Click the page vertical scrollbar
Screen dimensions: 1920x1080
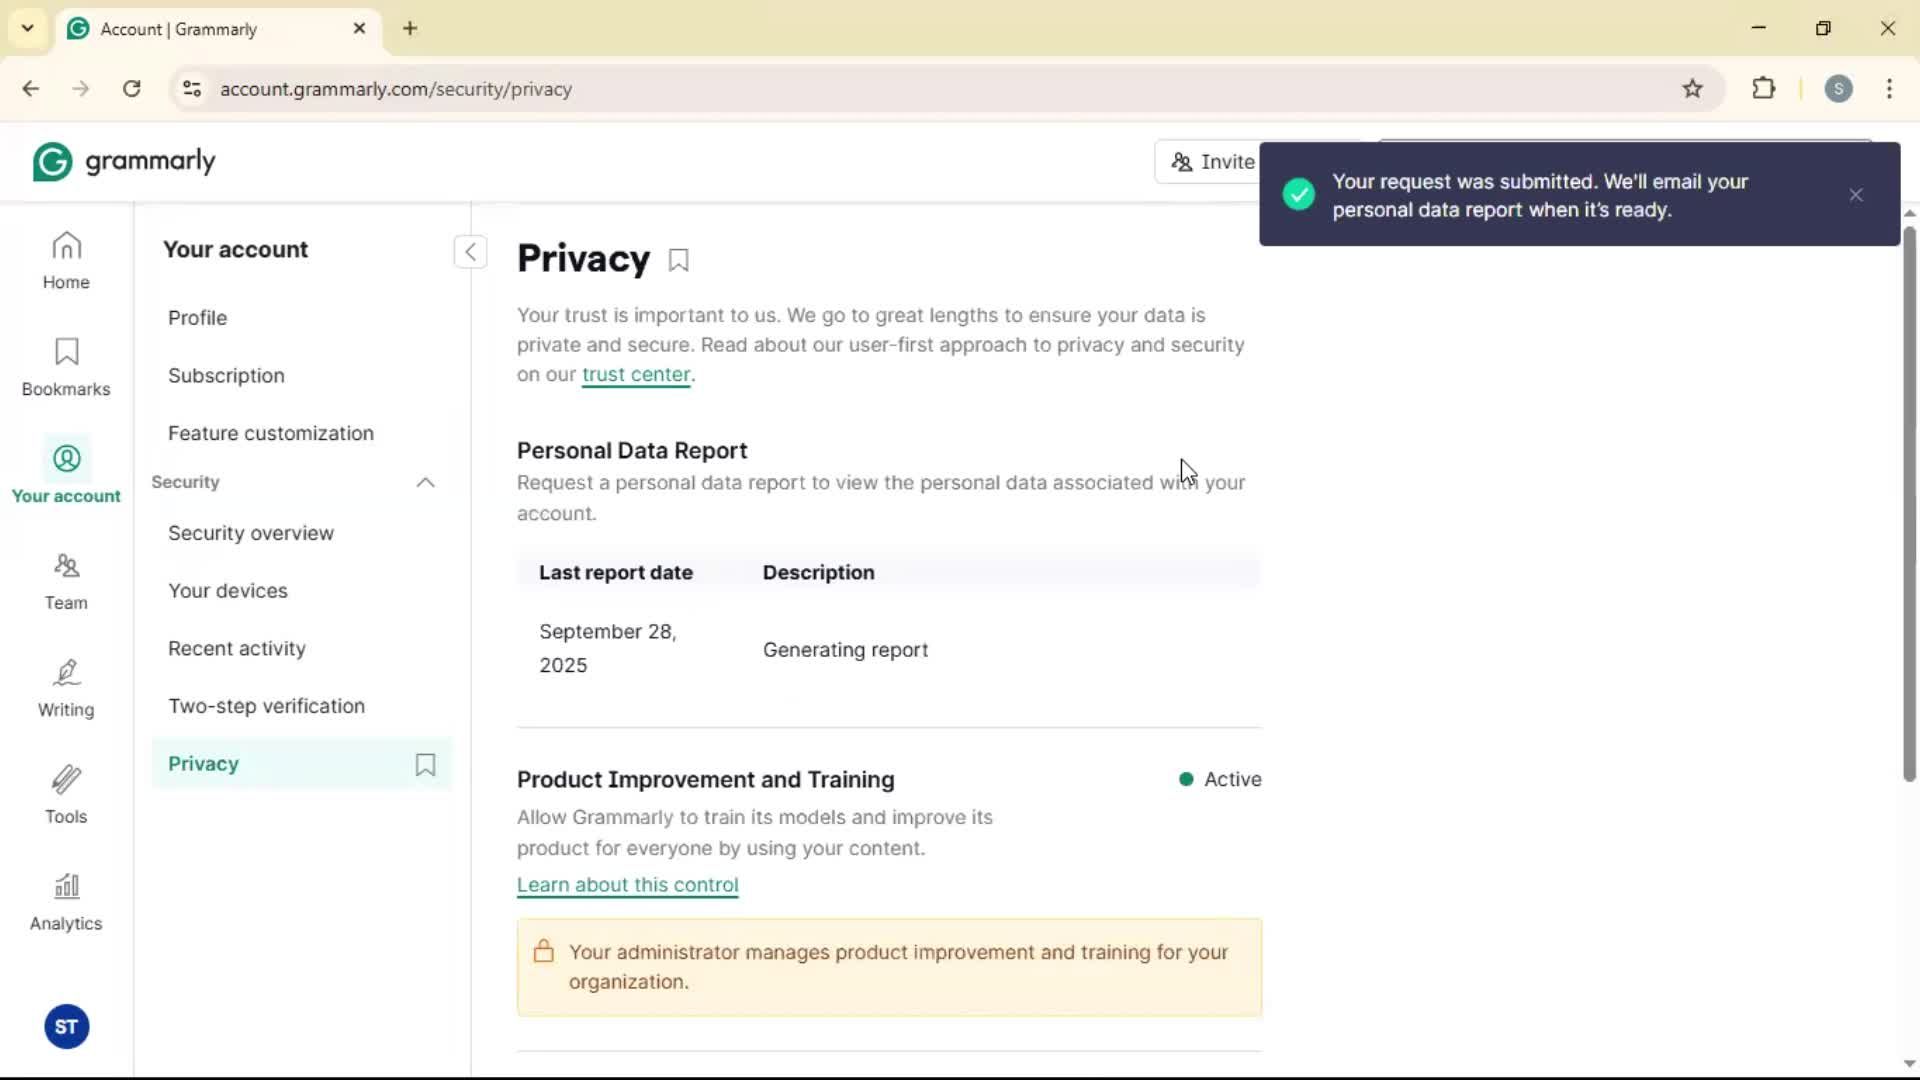1909,500
